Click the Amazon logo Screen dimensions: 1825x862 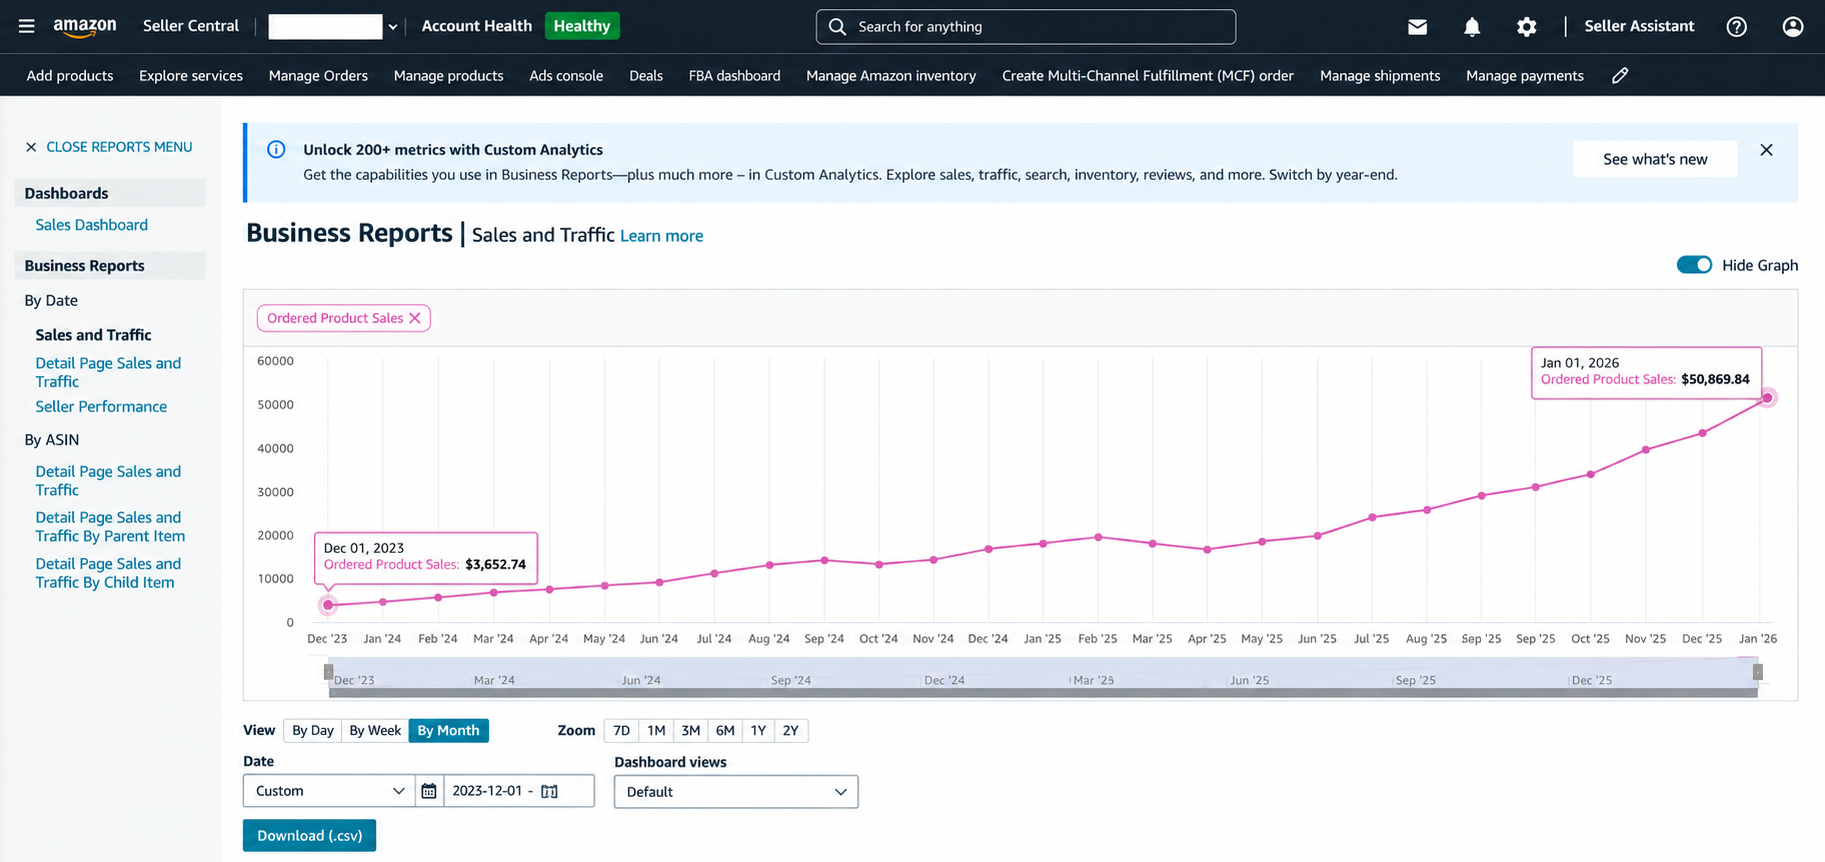pyautogui.click(x=85, y=27)
